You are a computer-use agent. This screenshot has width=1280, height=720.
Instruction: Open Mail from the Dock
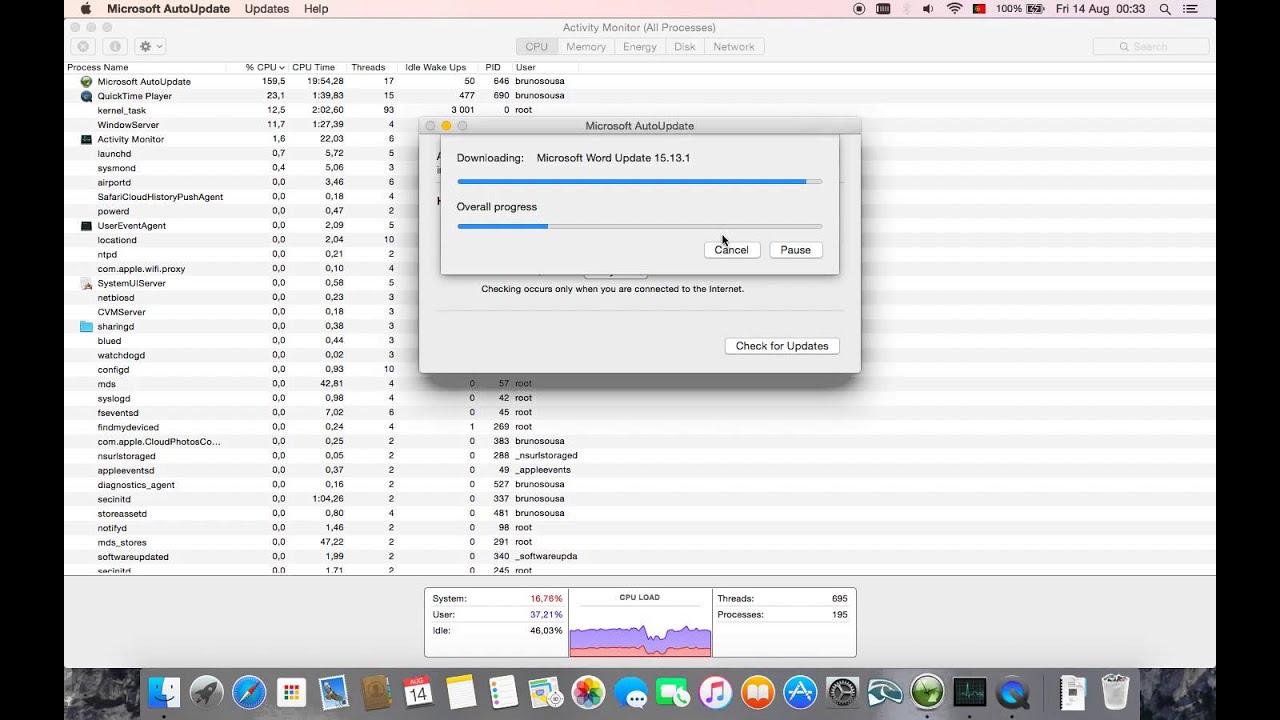tap(333, 692)
